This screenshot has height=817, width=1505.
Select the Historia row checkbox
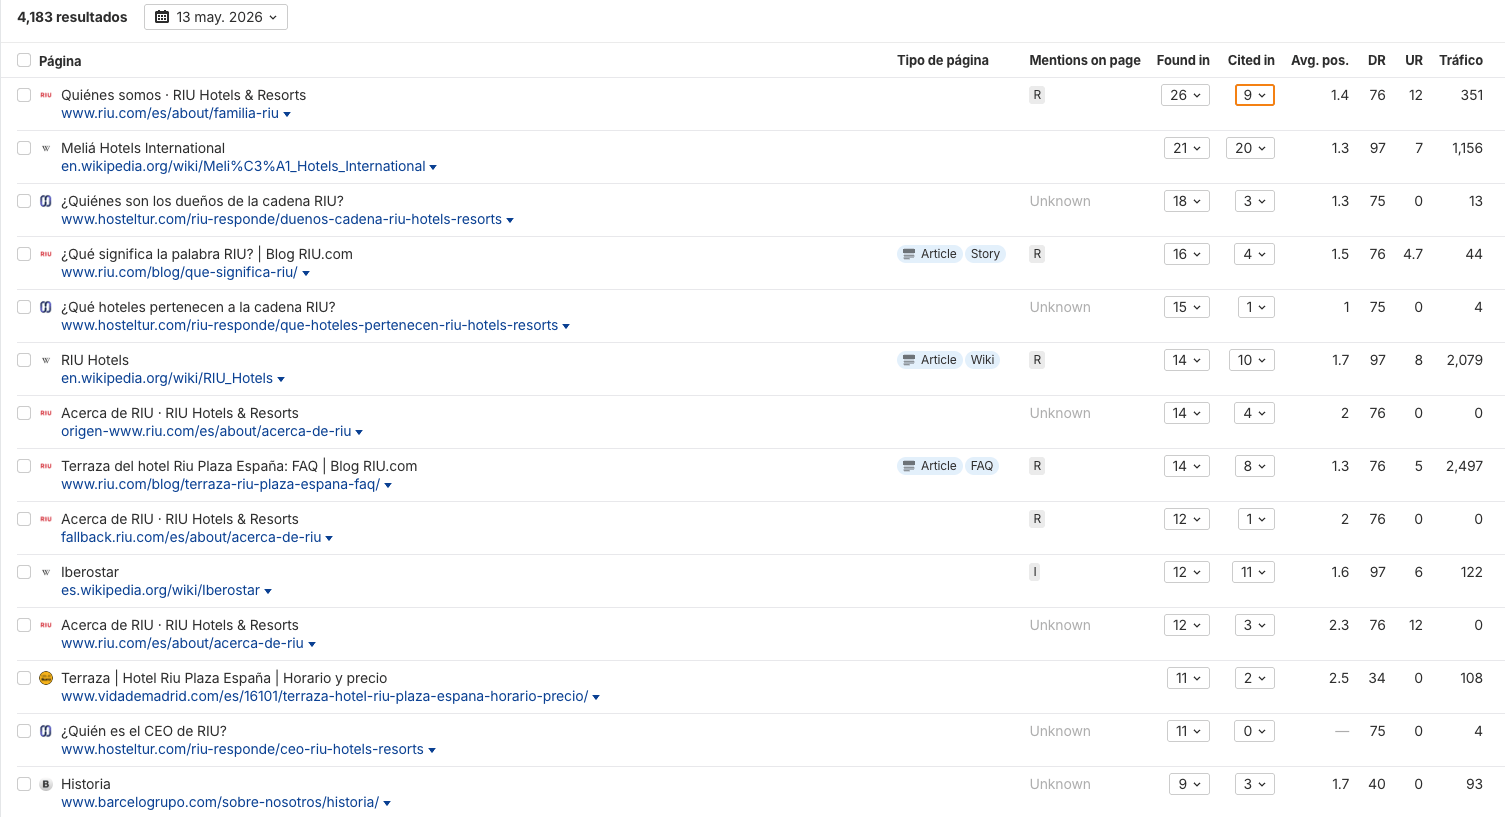(x=24, y=784)
